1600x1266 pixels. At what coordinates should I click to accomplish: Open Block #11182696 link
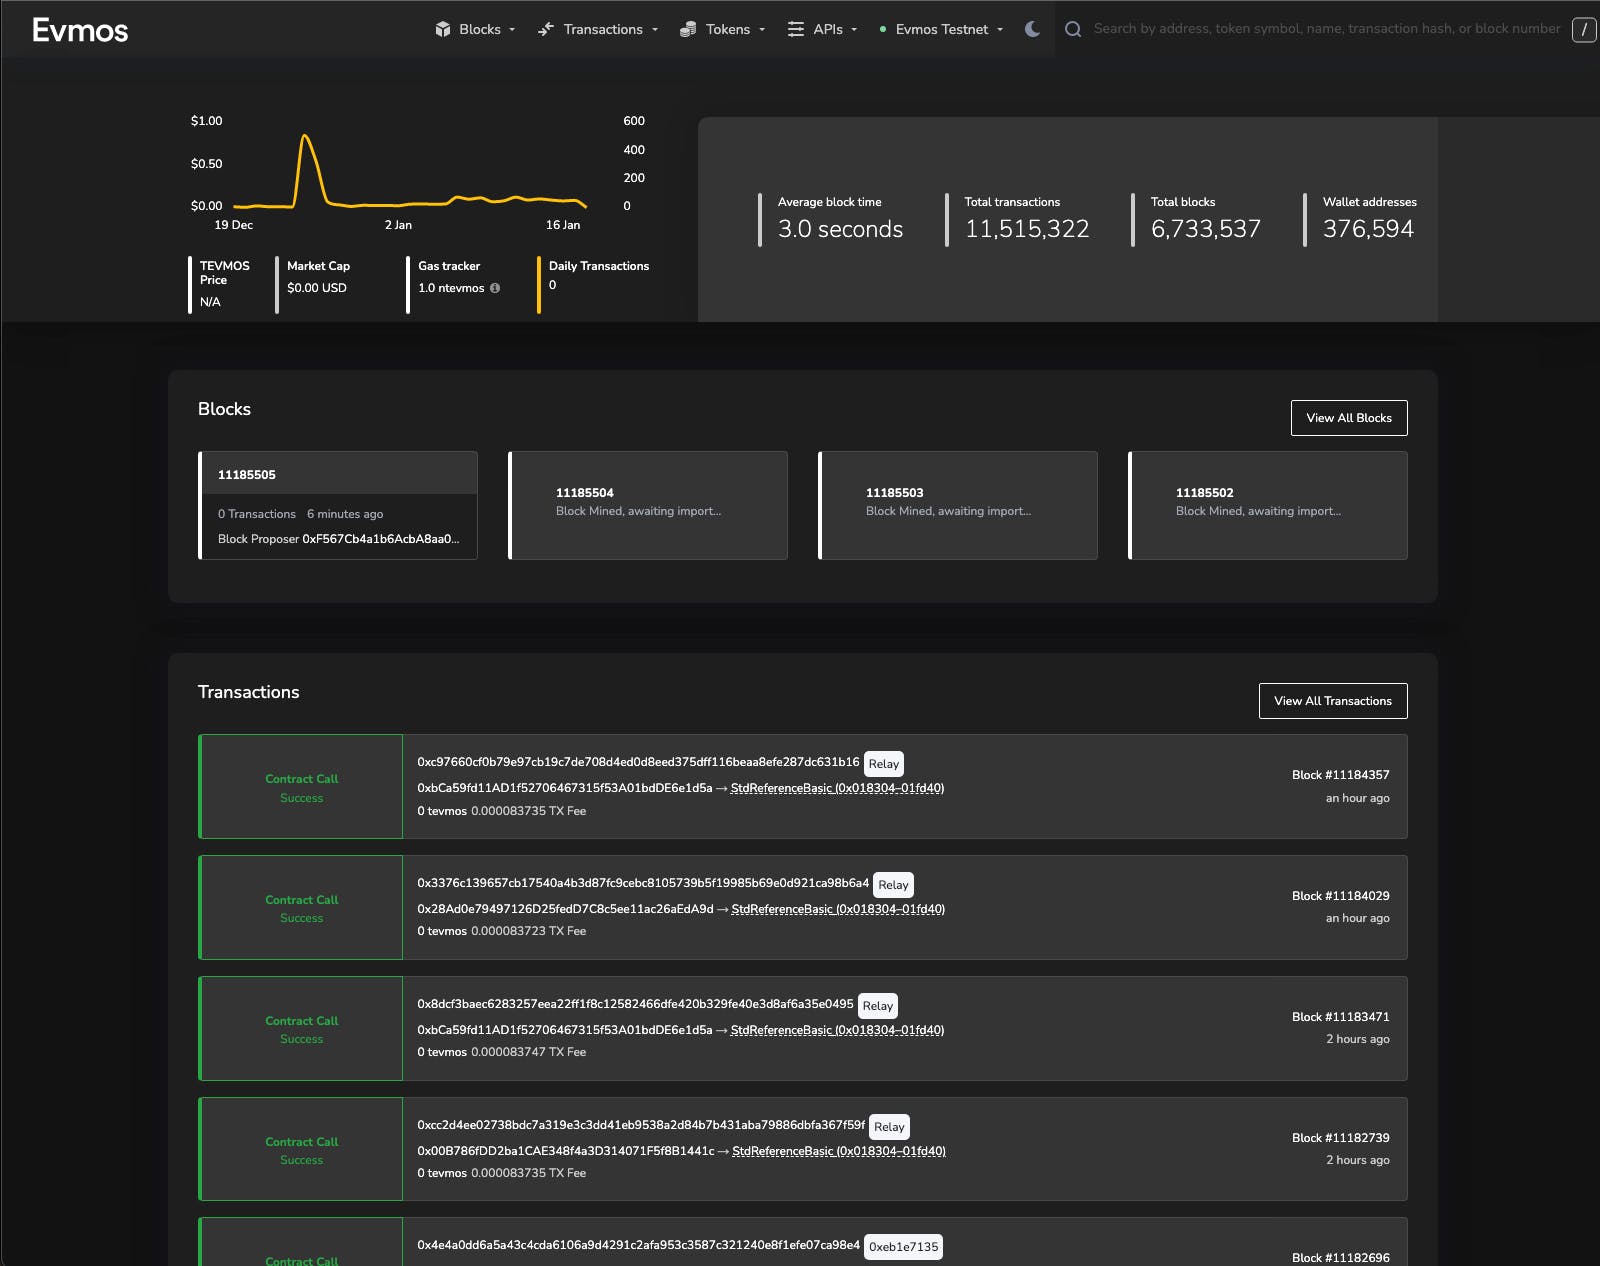coord(1340,1258)
